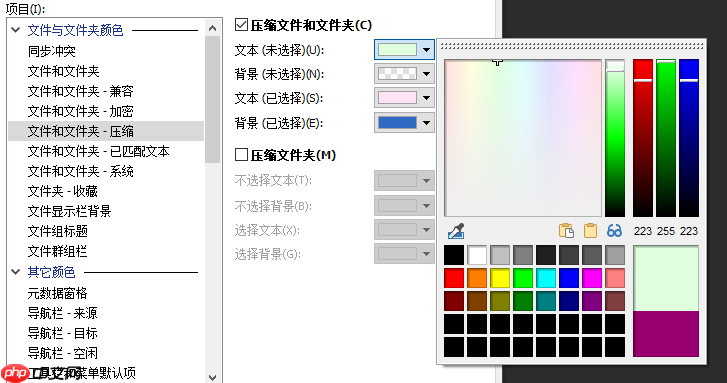
Task: Pick the cyan palette swatch
Action: [x=546, y=278]
